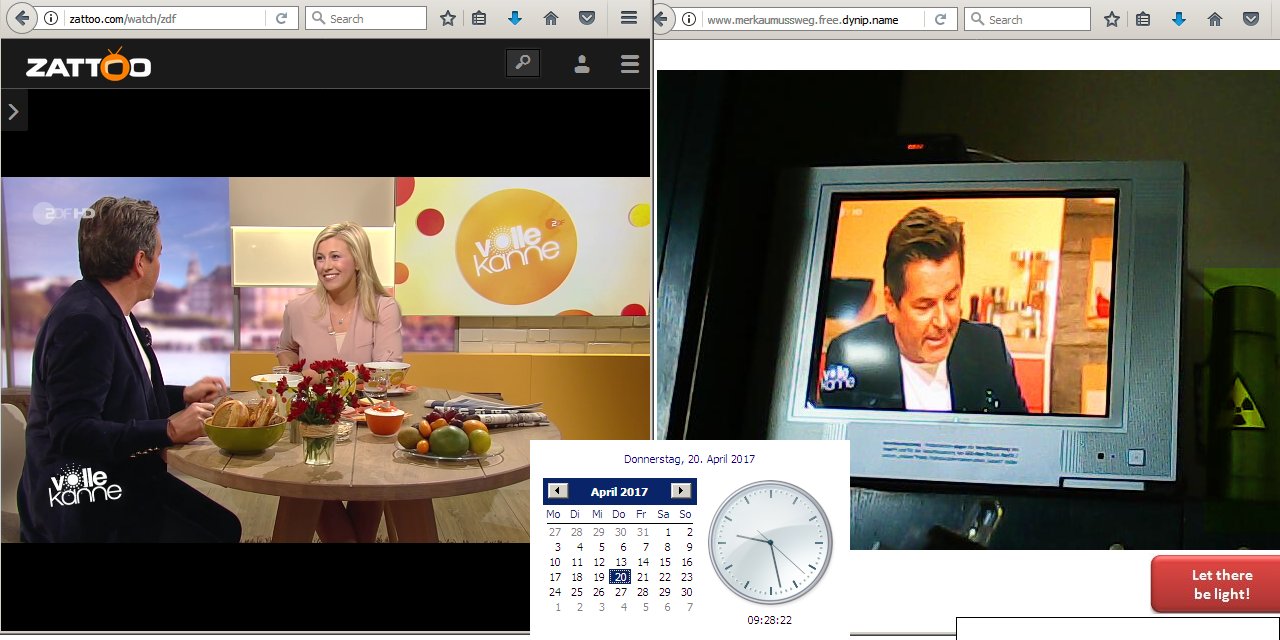The height and width of the screenshot is (640, 1280).
Task: Open the downloads arrow in the left browser
Action: click(514, 18)
